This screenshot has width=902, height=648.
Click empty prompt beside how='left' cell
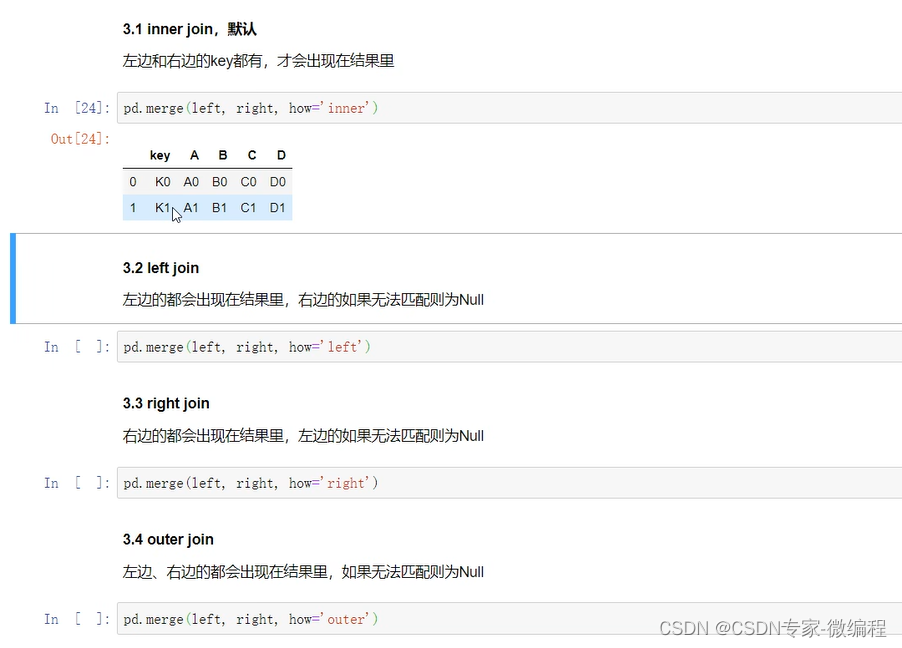[77, 346]
